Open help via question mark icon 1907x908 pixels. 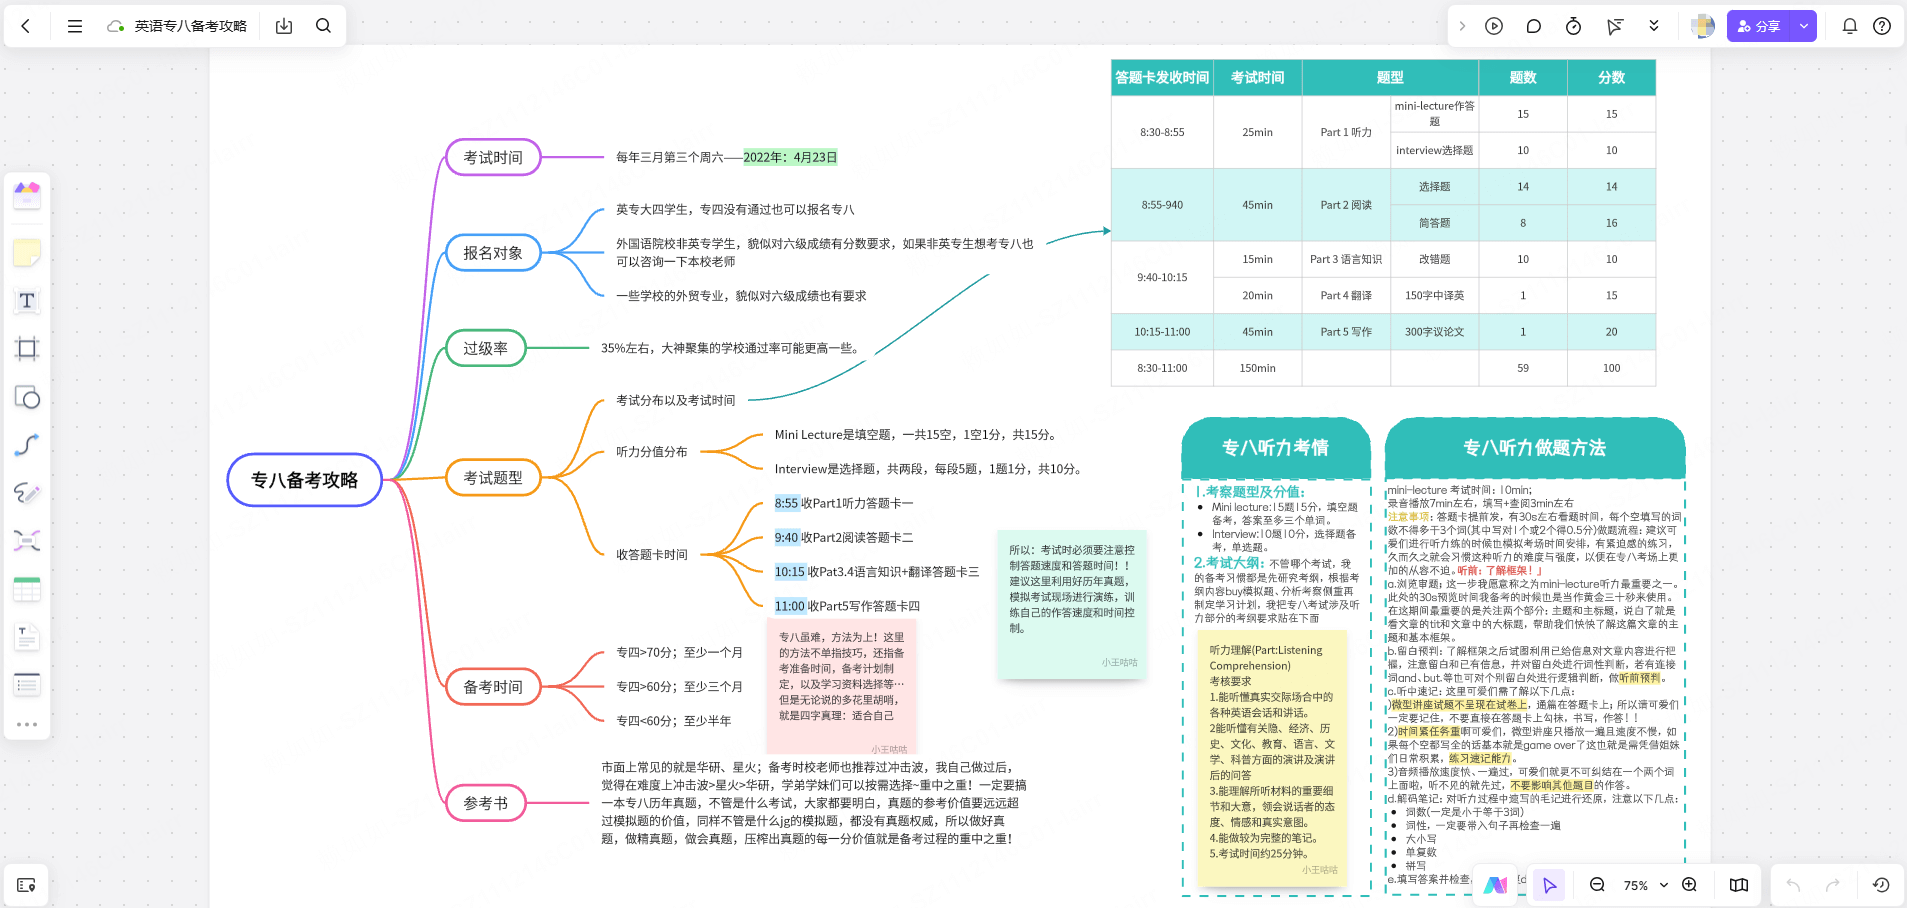1882,26
